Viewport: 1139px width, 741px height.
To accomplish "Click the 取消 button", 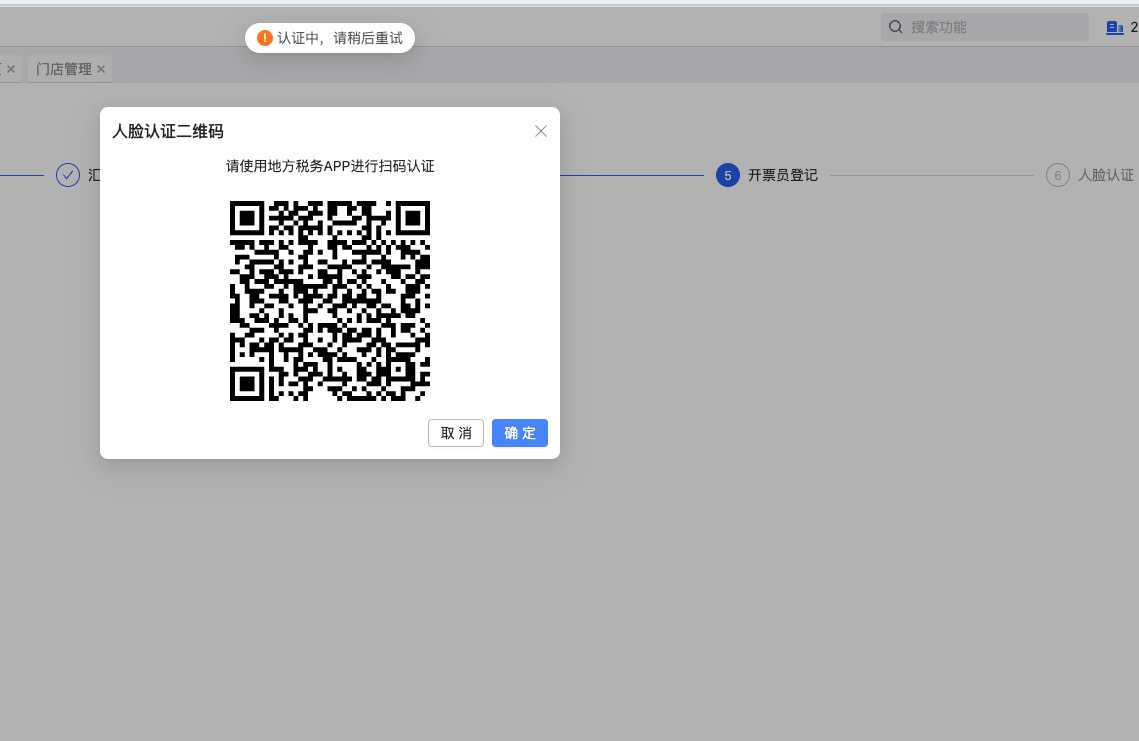I will [455, 433].
